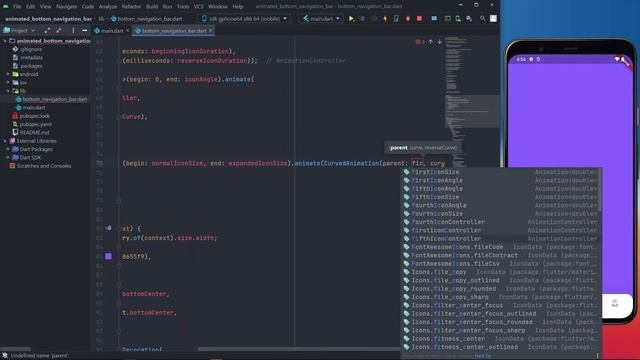
Task: Click the red Flutter DevTools icon
Action: click(408, 19)
